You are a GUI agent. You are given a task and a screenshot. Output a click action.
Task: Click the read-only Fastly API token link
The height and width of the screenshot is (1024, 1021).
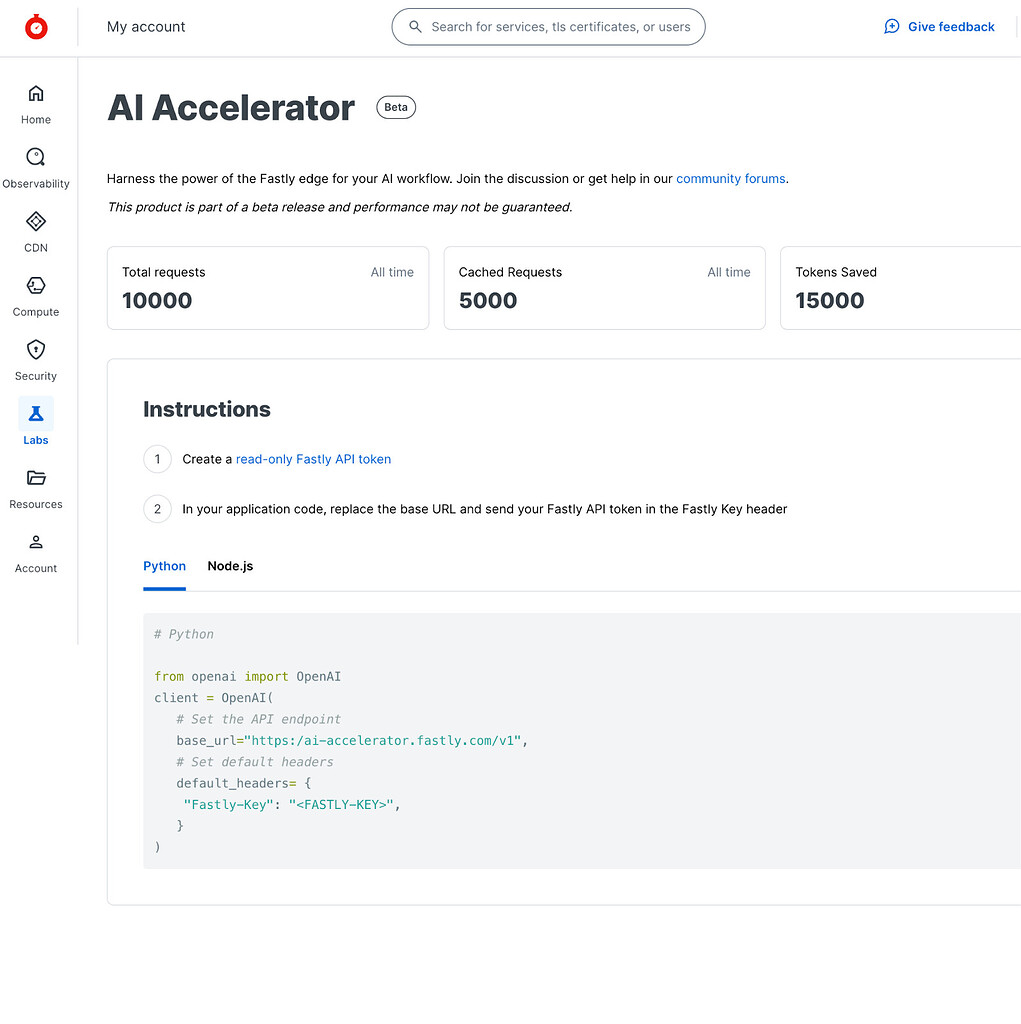[313, 459]
